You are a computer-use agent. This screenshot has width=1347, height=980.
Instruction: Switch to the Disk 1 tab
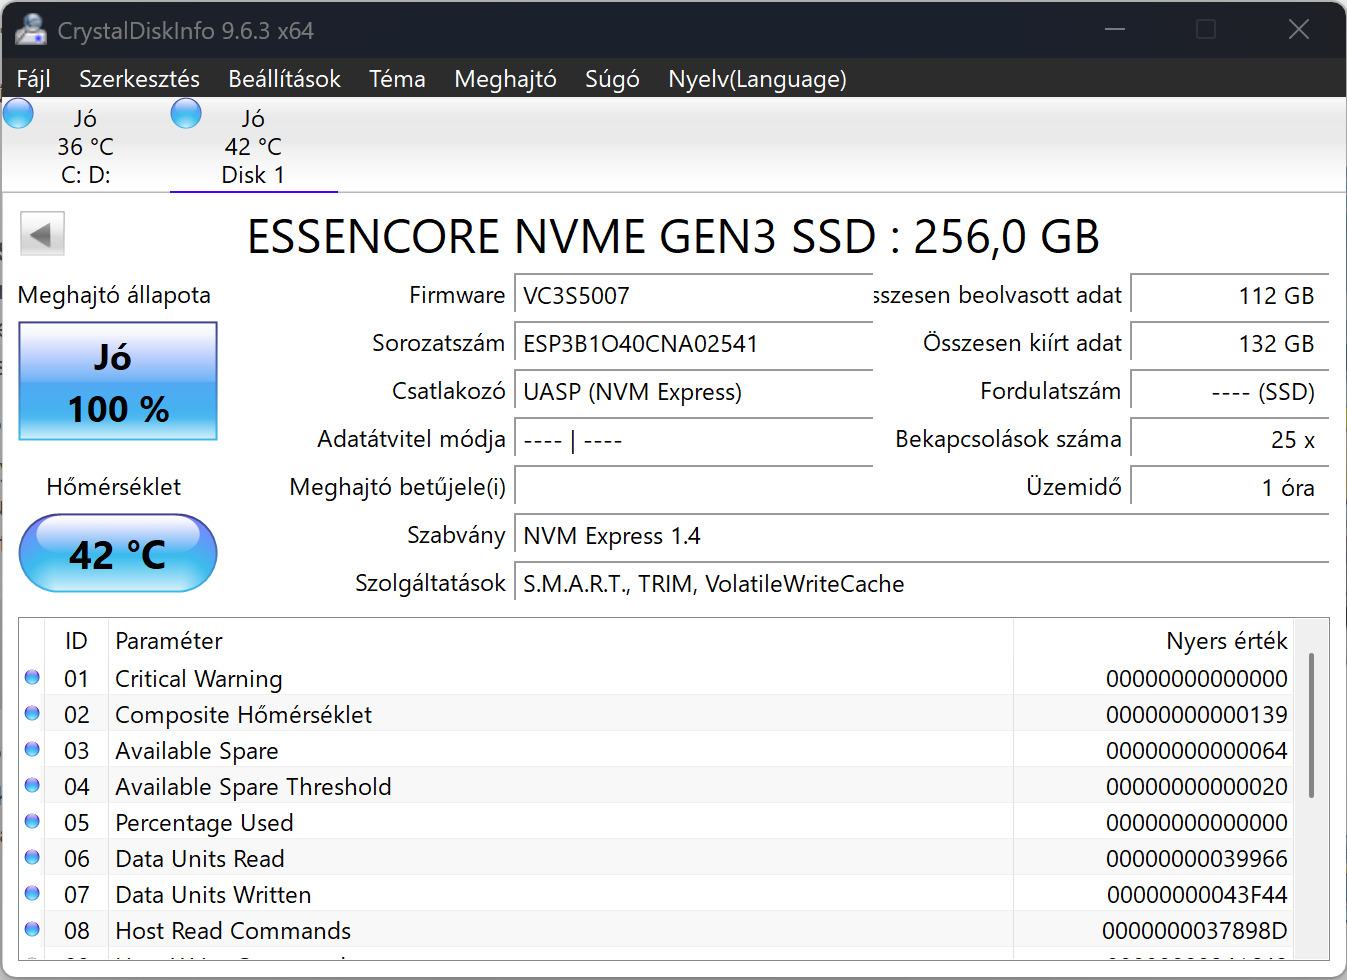tap(253, 147)
